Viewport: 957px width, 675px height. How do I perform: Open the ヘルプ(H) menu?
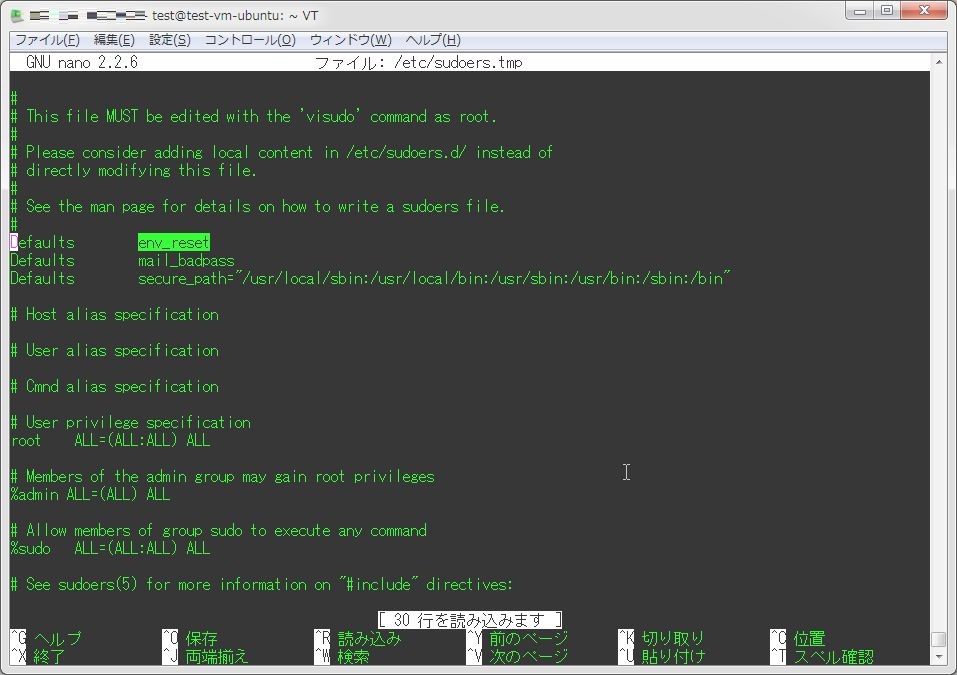(433, 40)
